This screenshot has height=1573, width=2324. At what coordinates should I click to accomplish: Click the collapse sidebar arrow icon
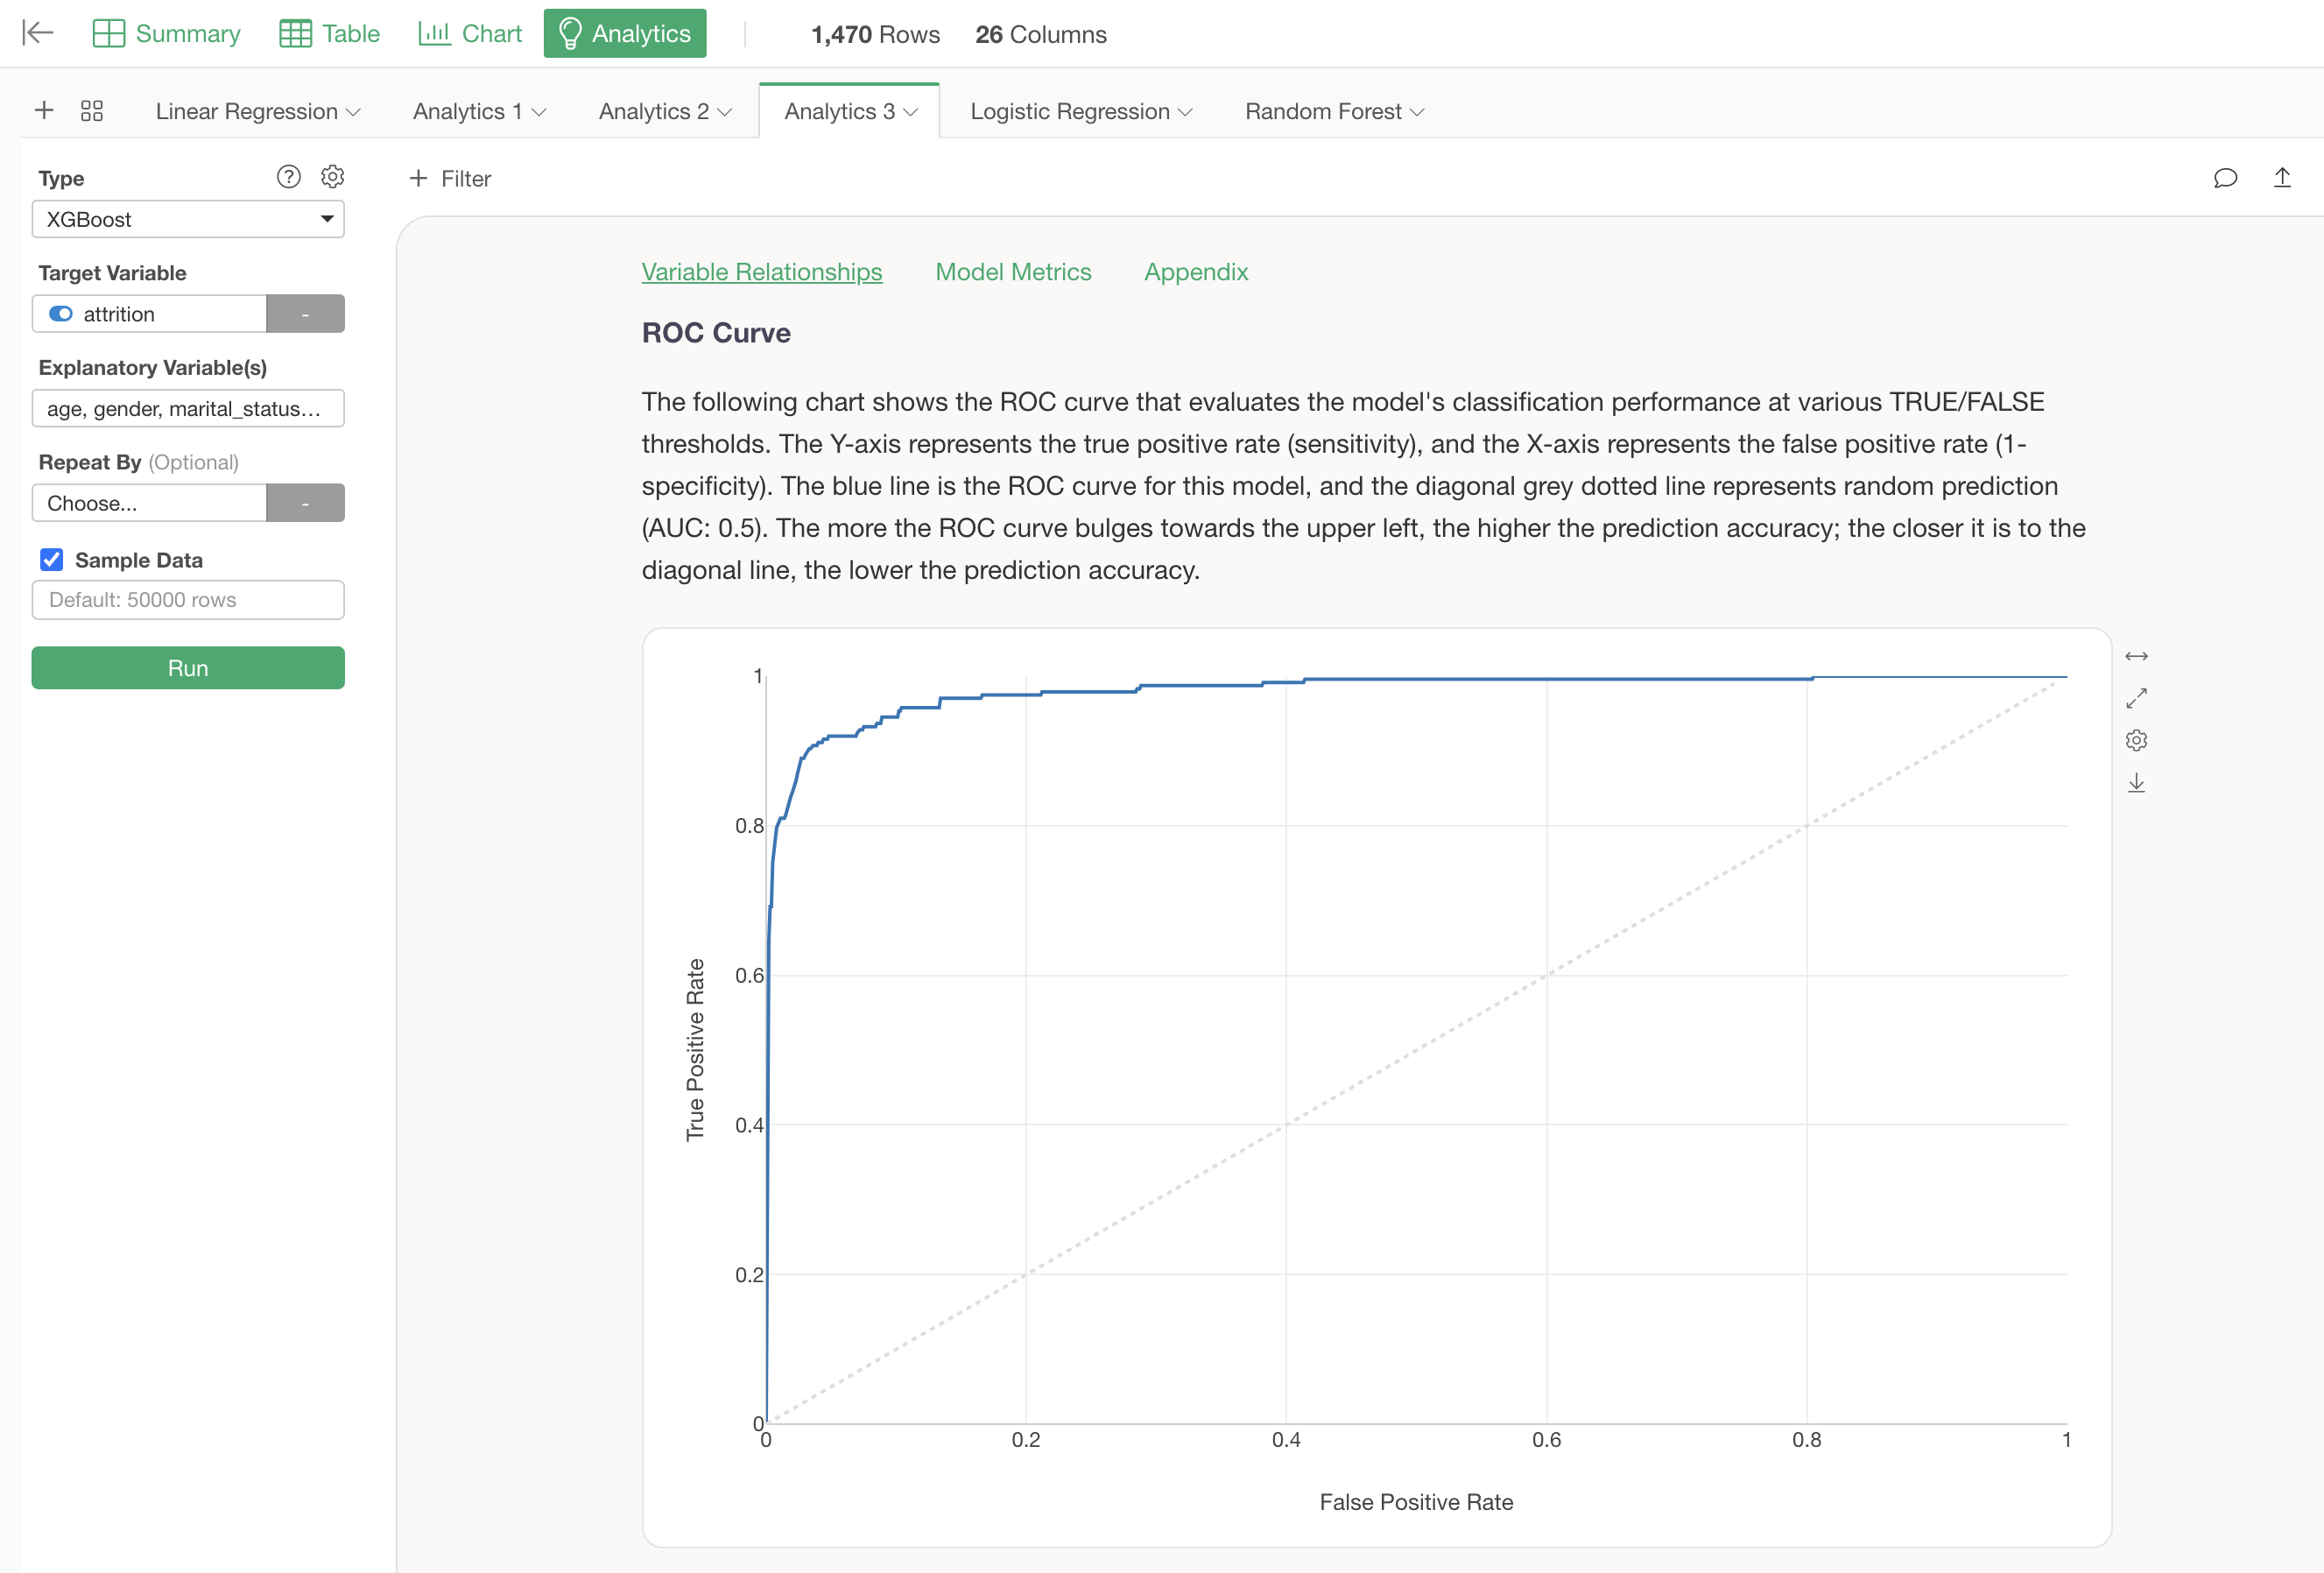(37, 33)
